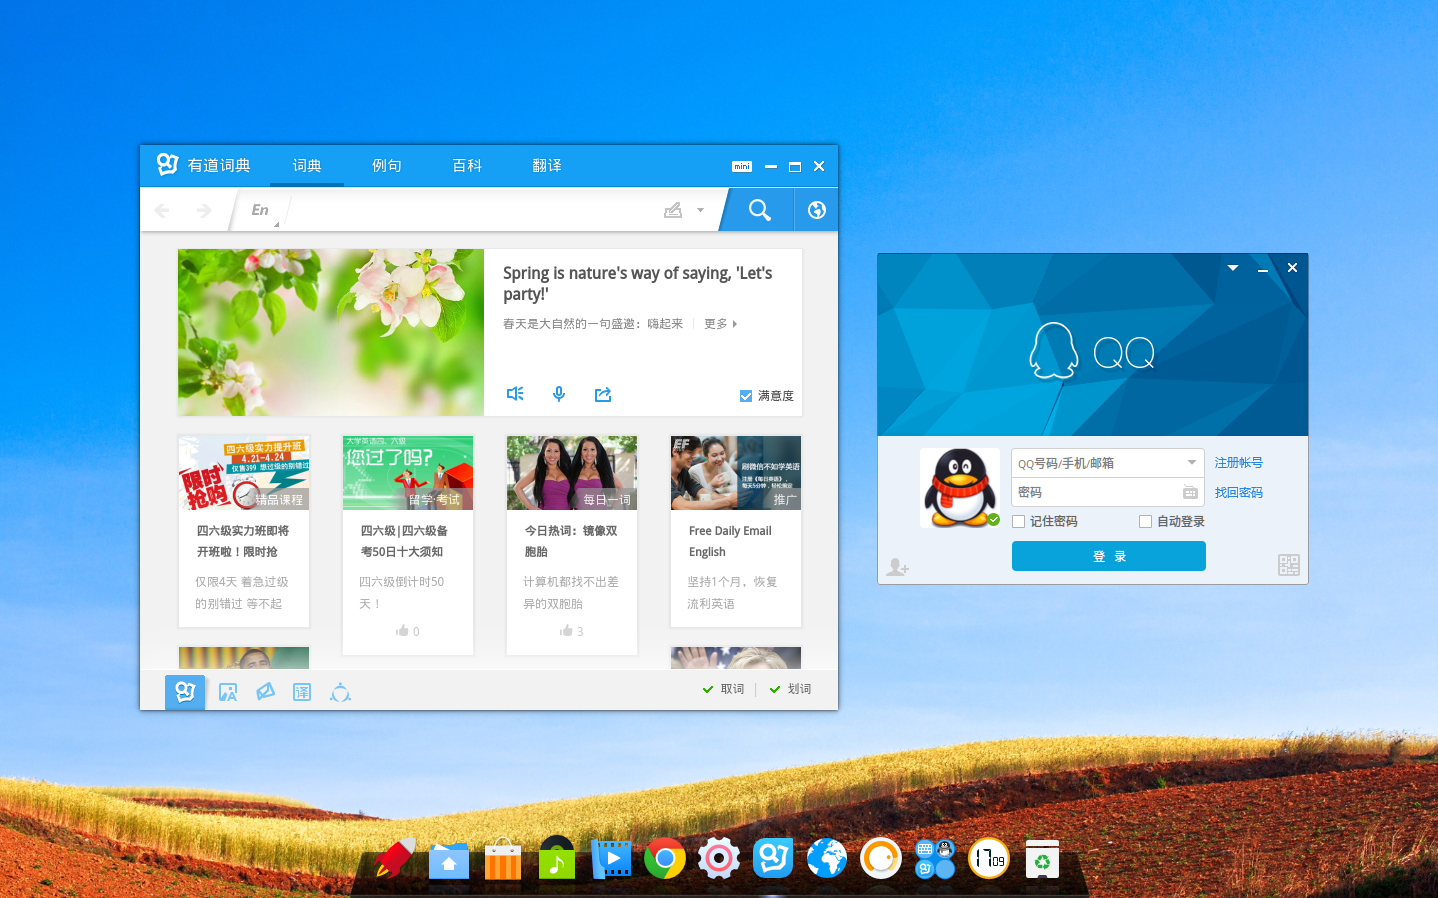Click the QQ multi-account add user icon

897,567
